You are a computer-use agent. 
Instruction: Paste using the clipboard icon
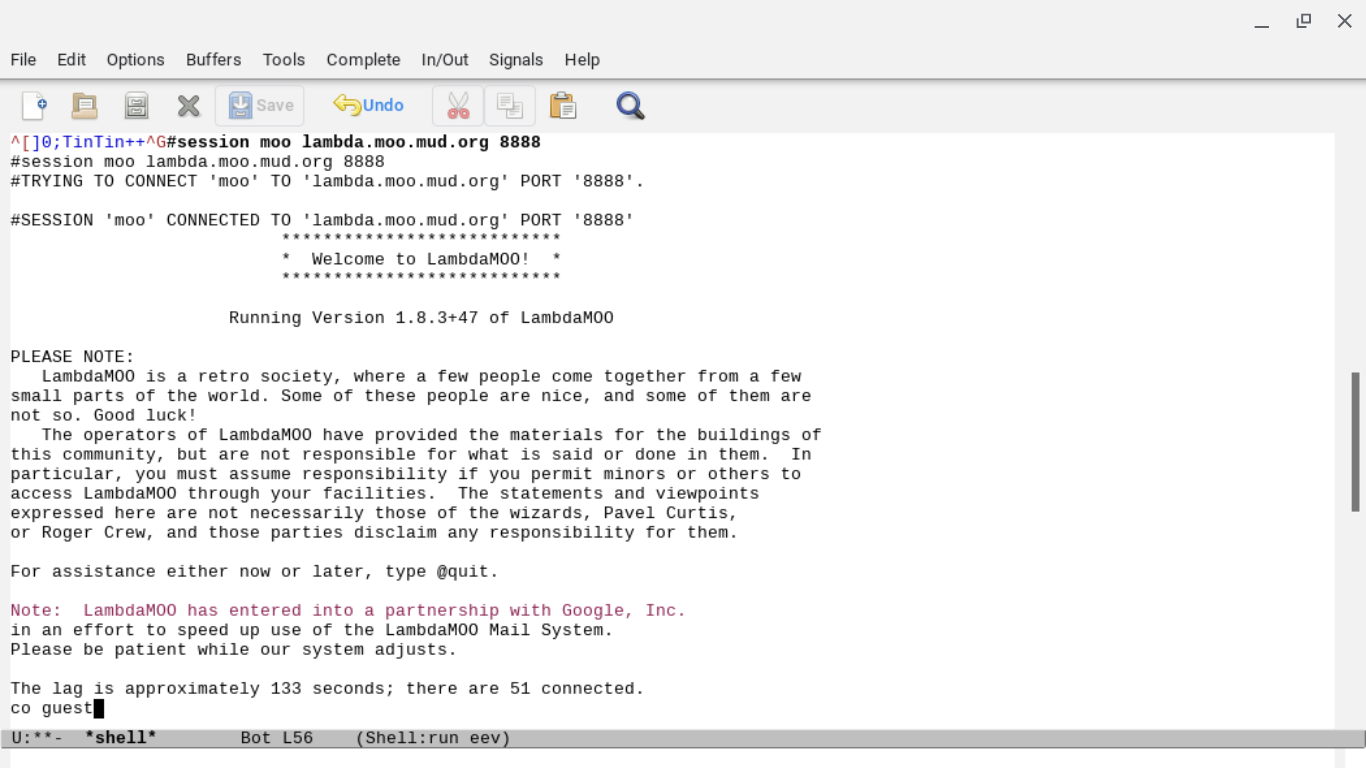563,105
